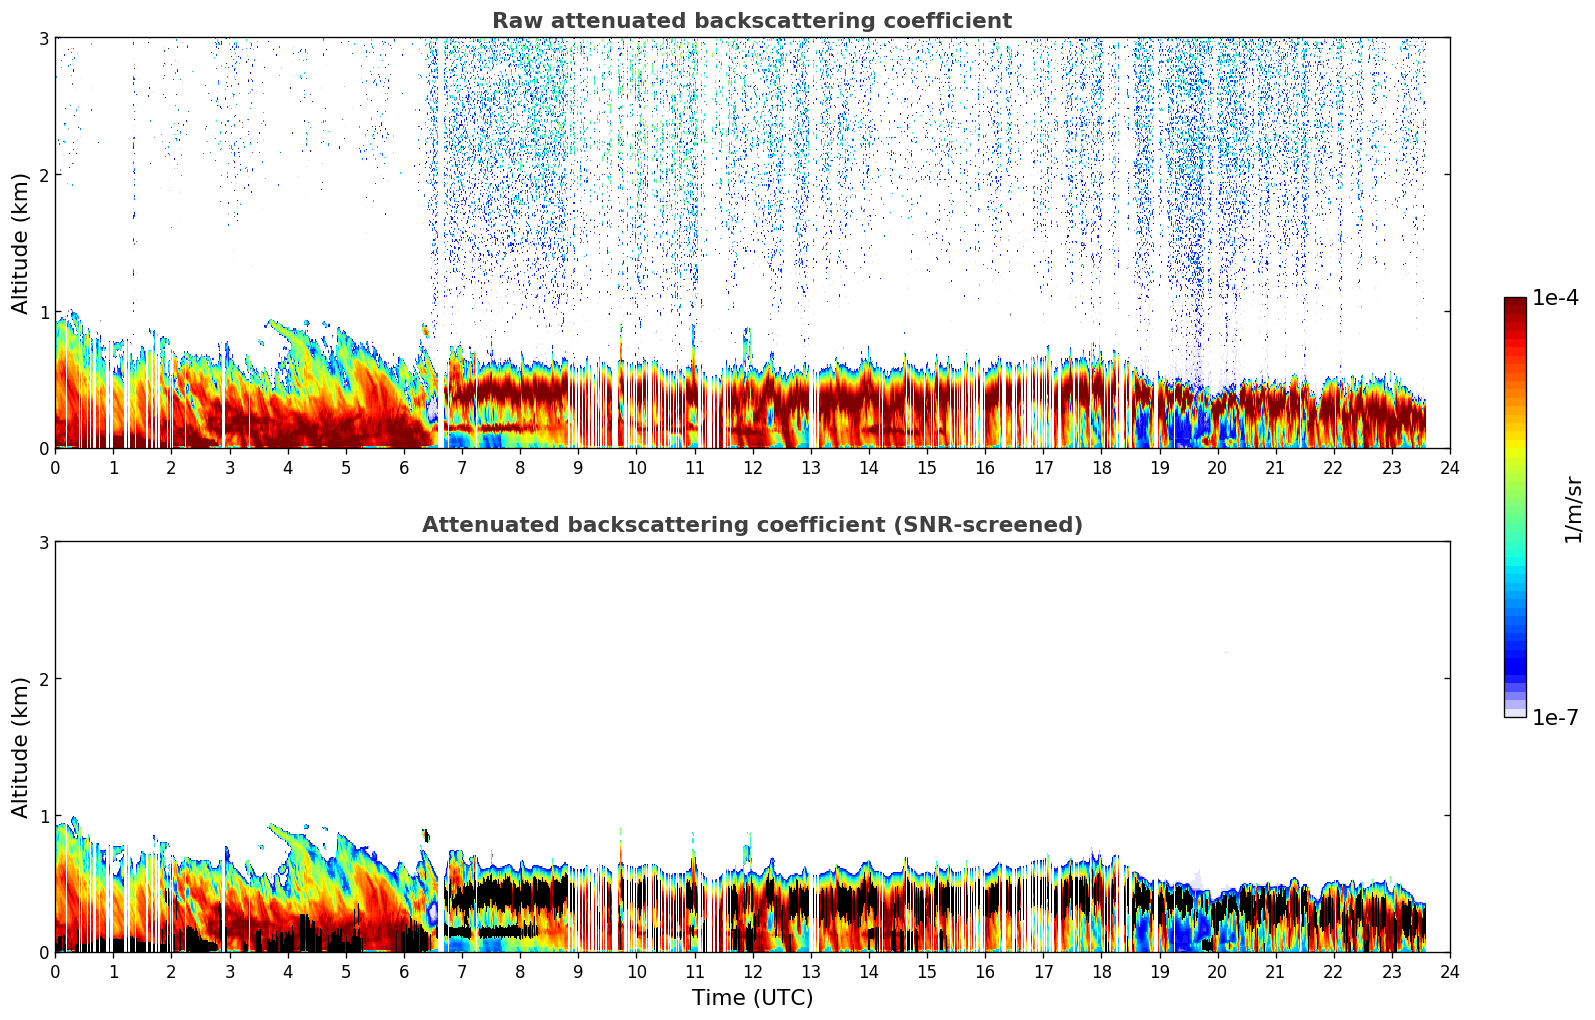
Task: Click time tick "8" under the SNR-screened plot
Action: [520, 971]
